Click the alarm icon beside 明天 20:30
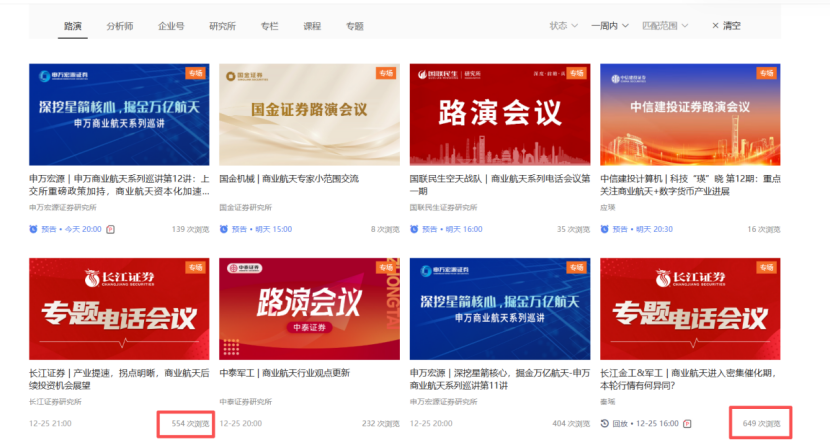Image resolution: width=830 pixels, height=445 pixels. pyautogui.click(x=605, y=229)
